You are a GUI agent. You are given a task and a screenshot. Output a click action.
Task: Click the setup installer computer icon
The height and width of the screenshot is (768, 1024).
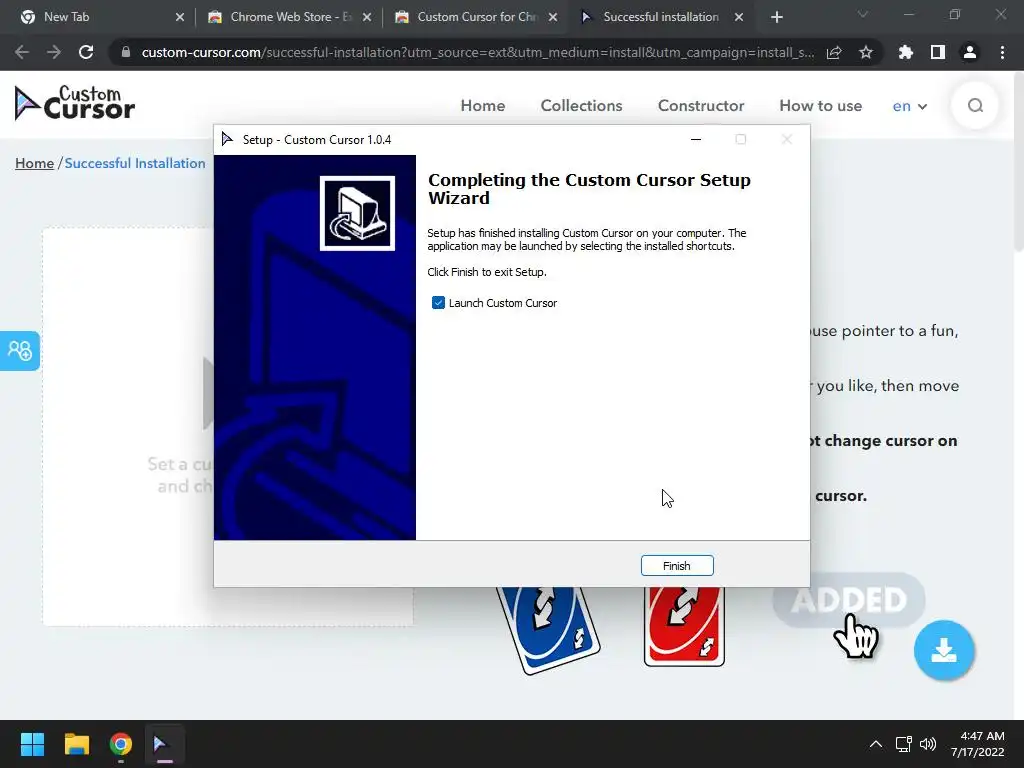click(357, 213)
